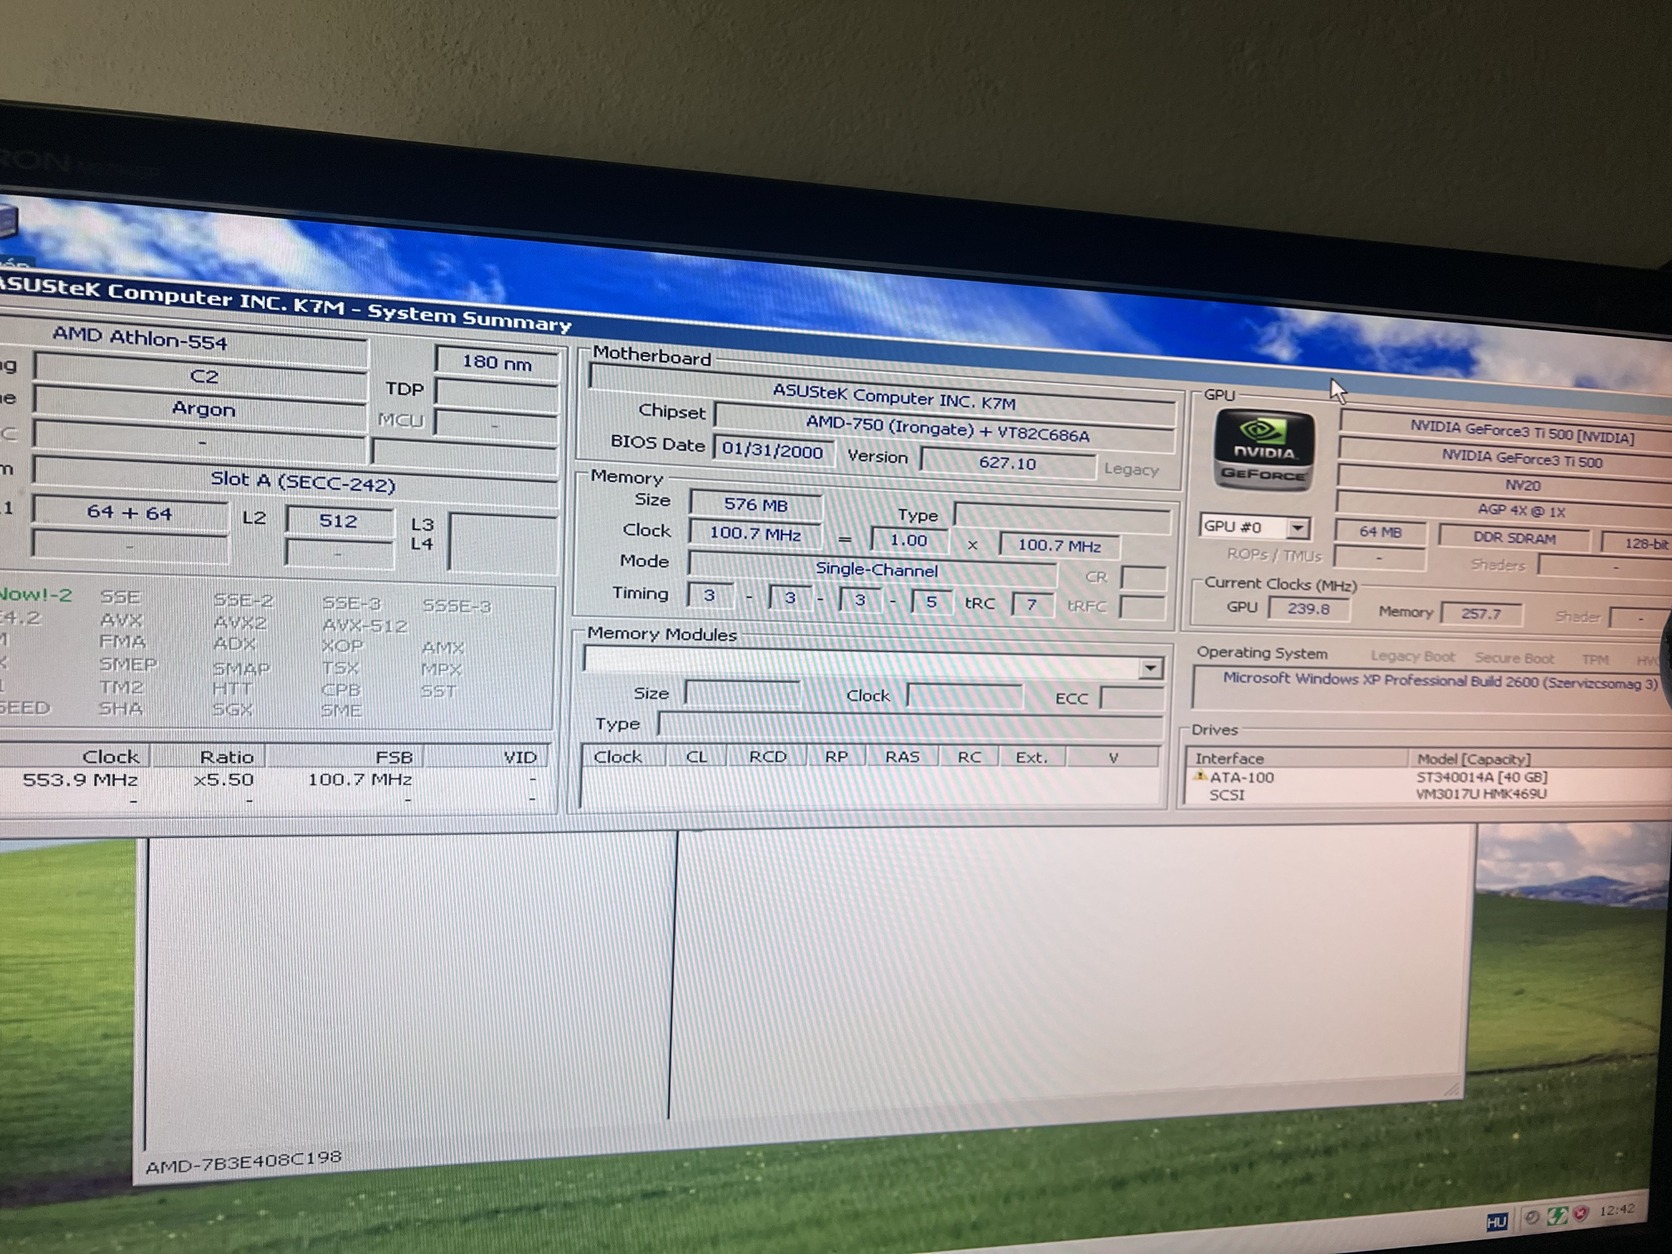Click the SMEP feature label
This screenshot has height=1254, width=1672.
click(x=128, y=664)
